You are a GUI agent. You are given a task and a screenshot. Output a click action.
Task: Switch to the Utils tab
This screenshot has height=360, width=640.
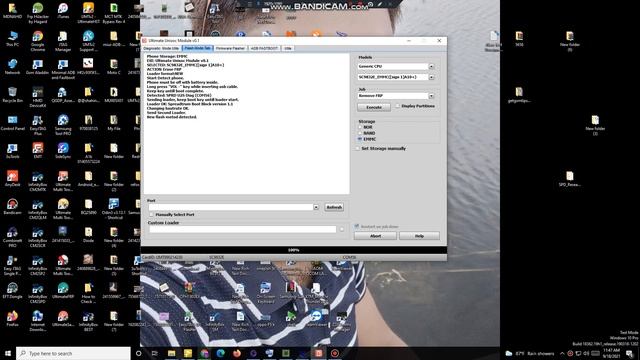[288, 48]
